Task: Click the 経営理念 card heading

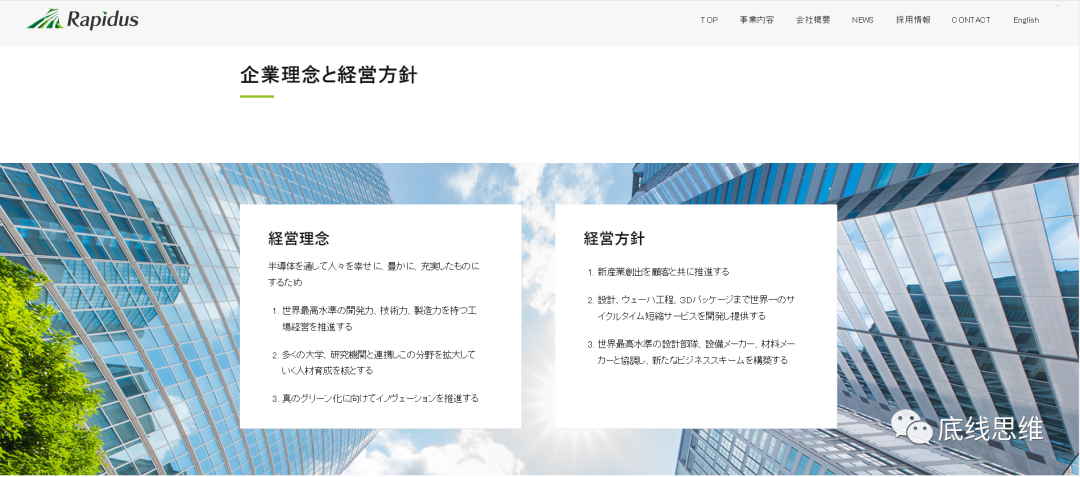Action: point(299,239)
